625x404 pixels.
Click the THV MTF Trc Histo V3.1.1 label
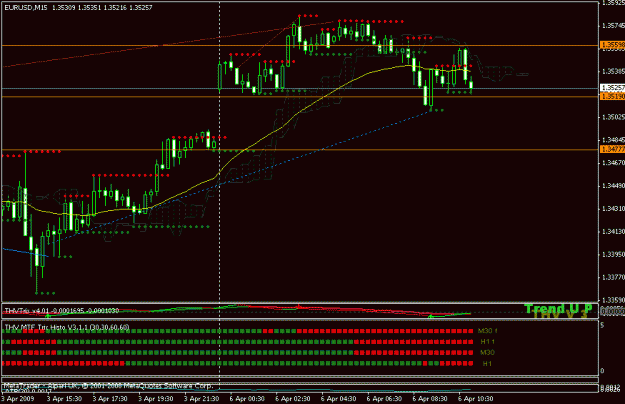coord(67,328)
